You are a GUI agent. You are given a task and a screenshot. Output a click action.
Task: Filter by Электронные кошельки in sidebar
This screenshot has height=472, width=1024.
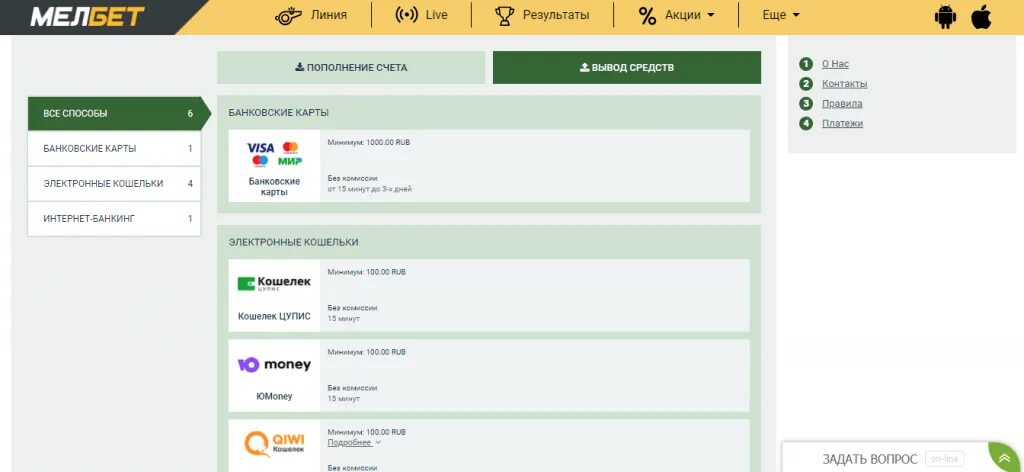point(114,183)
